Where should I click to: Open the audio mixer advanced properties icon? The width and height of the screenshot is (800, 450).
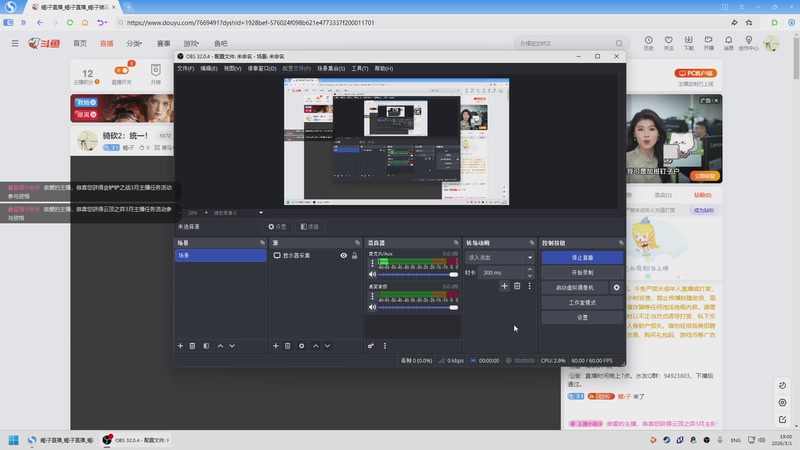[x=371, y=346]
